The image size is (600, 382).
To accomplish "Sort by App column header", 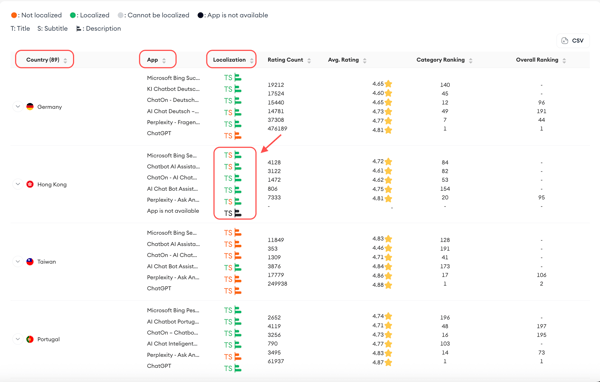I will click(x=157, y=60).
